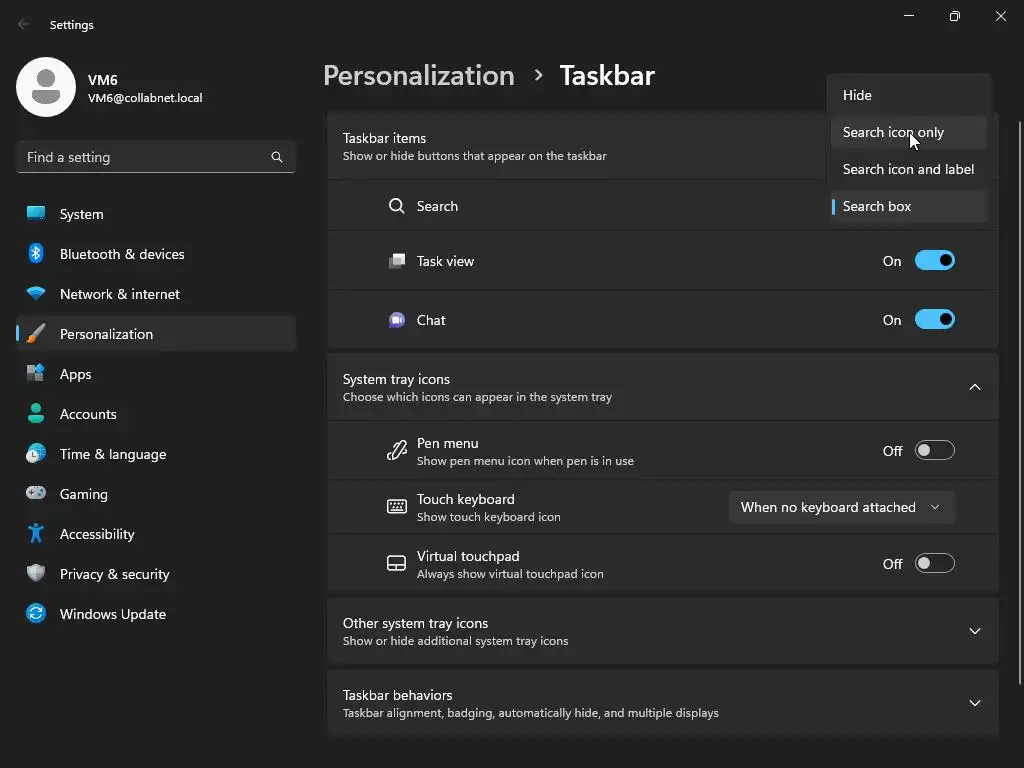Screen dimensions: 1024x768
Task: Expand Other system tray icons section
Action: tap(974, 631)
